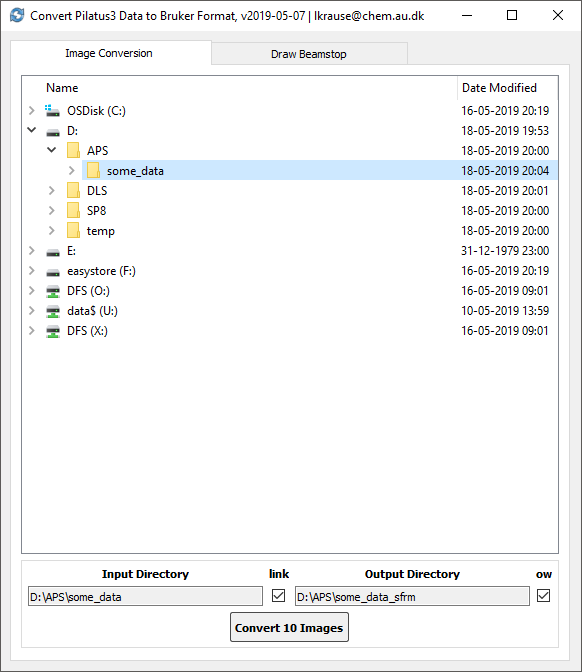Click the Convert 10 Images button

[289, 627]
